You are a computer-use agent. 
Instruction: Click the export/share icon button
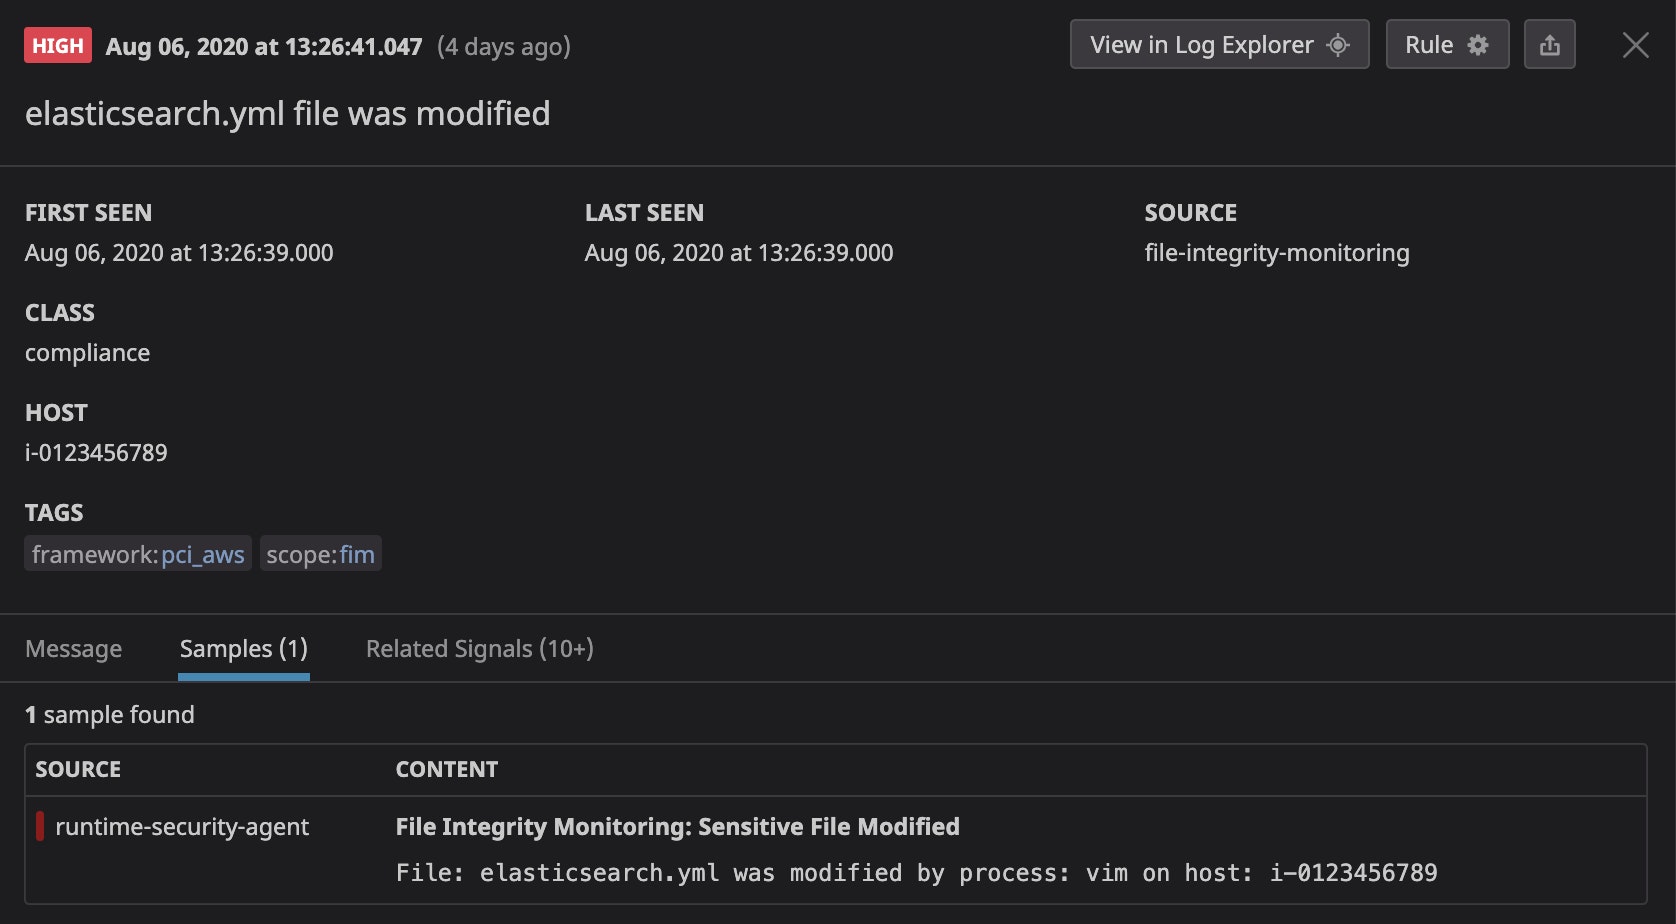click(1550, 44)
